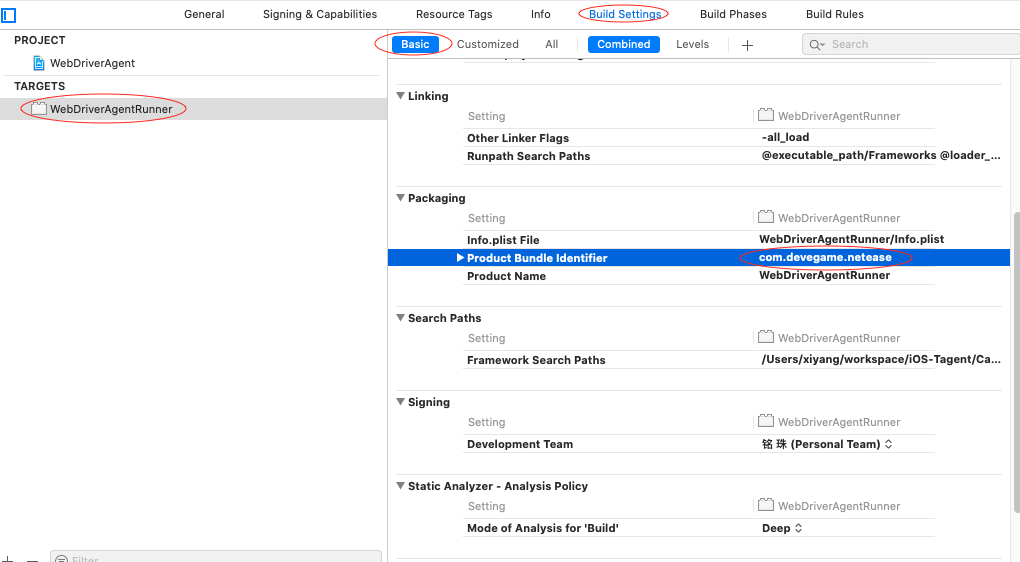
Task: Select the Mode of Analysis for 'Build' setting
Action: point(543,528)
